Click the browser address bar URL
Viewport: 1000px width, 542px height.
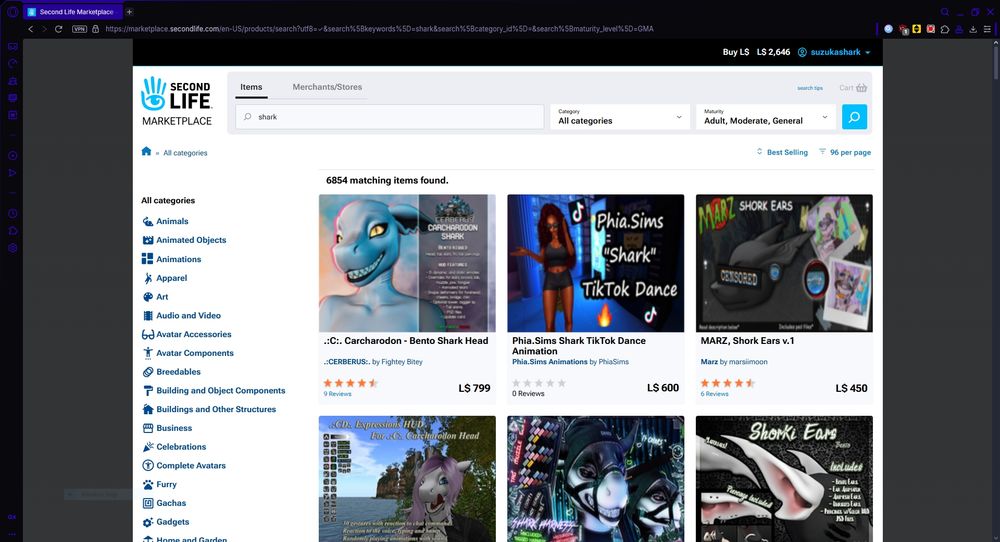379,29
